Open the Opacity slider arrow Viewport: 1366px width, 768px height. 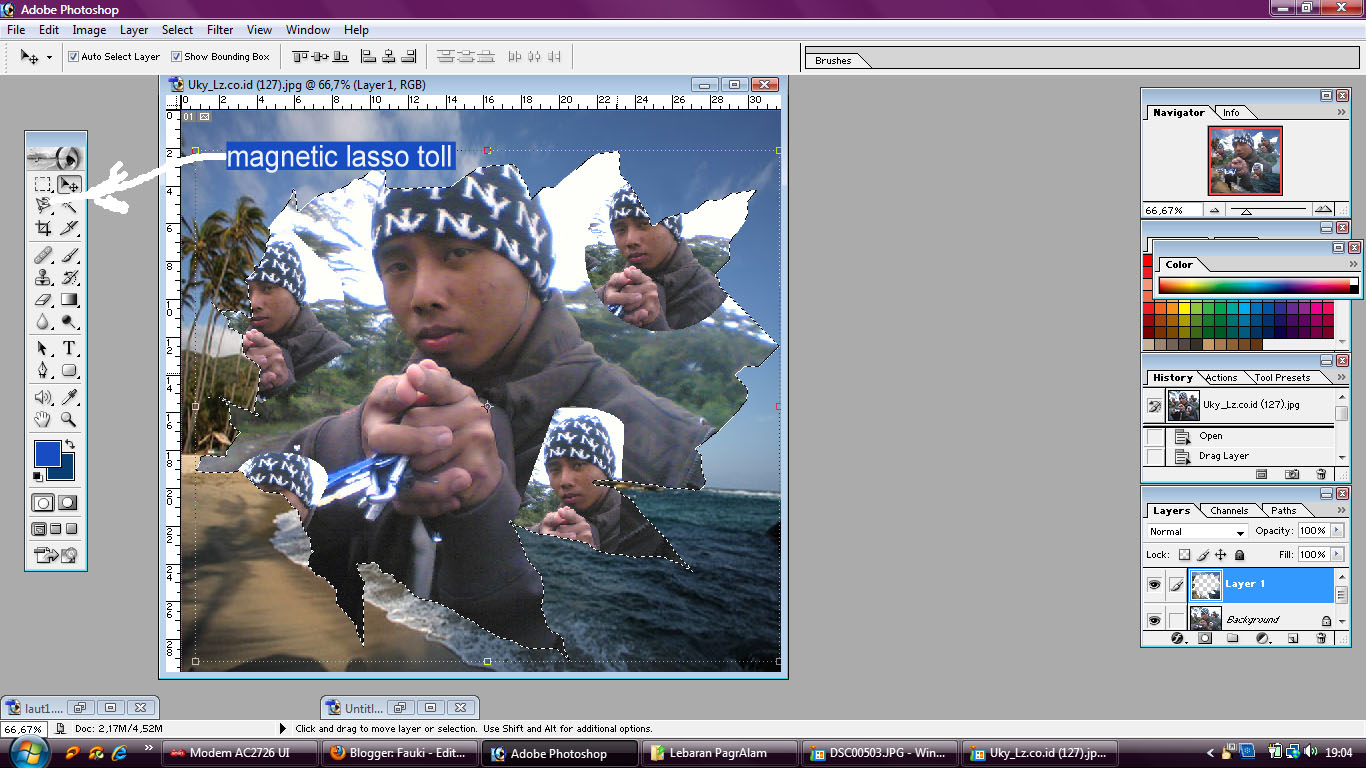[1337, 531]
